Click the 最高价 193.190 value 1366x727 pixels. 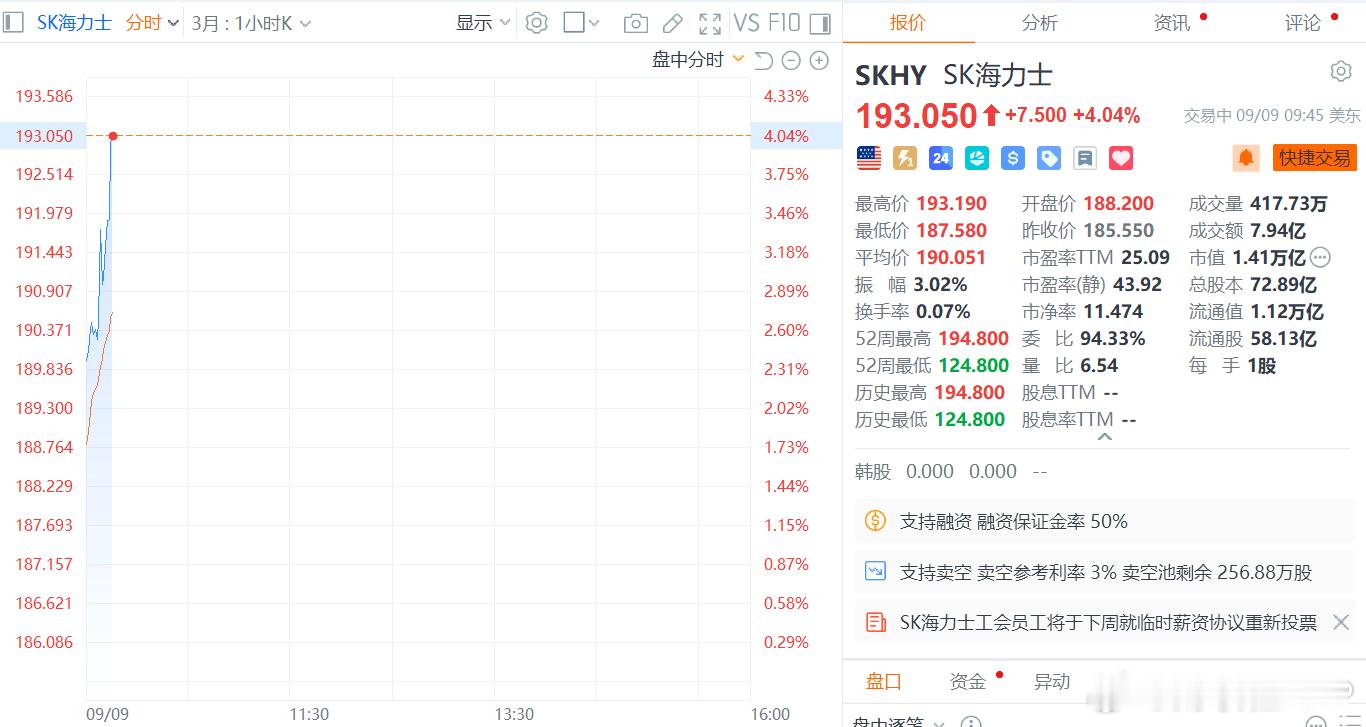[951, 203]
